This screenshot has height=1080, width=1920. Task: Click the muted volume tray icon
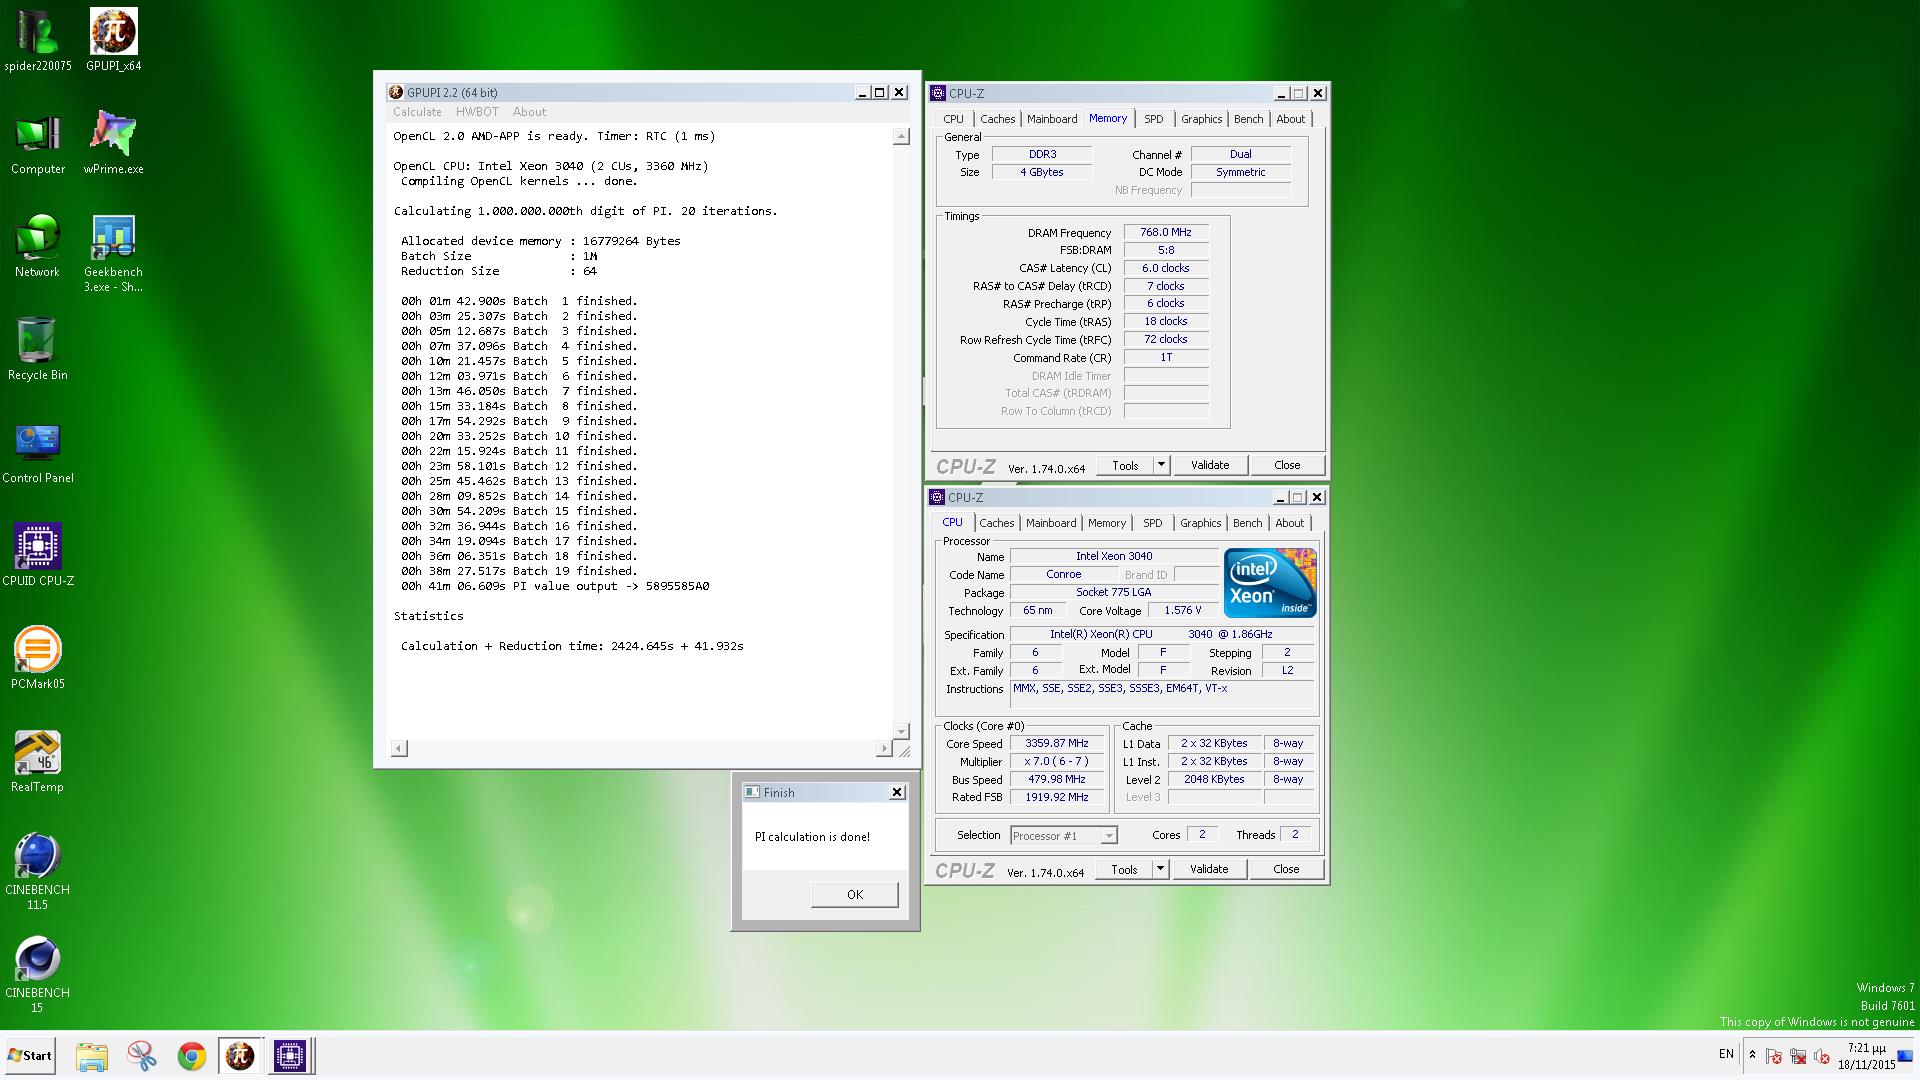[1821, 1056]
